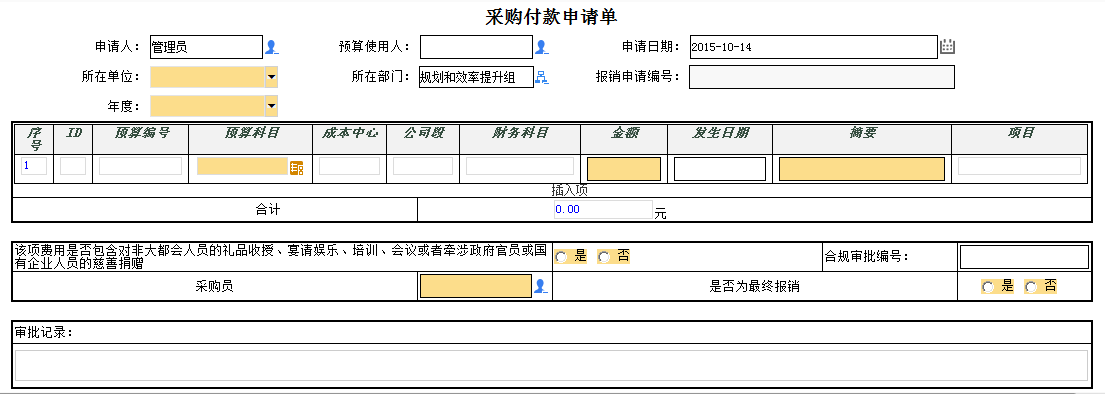This screenshot has width=1105, height=394.
Task: Click the 插入项 link
Action: coord(569,190)
